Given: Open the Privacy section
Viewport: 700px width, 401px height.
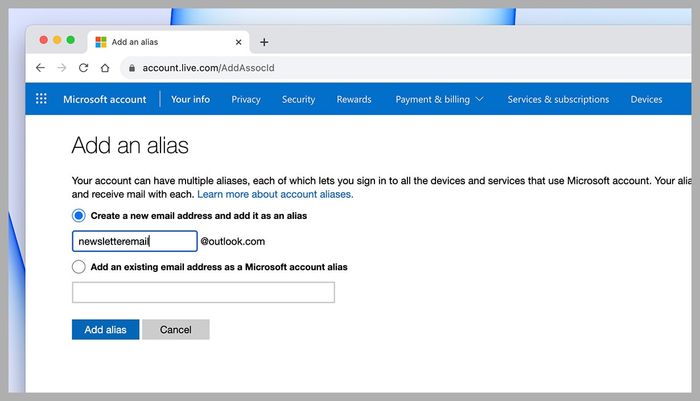Looking at the screenshot, I should click(x=246, y=99).
